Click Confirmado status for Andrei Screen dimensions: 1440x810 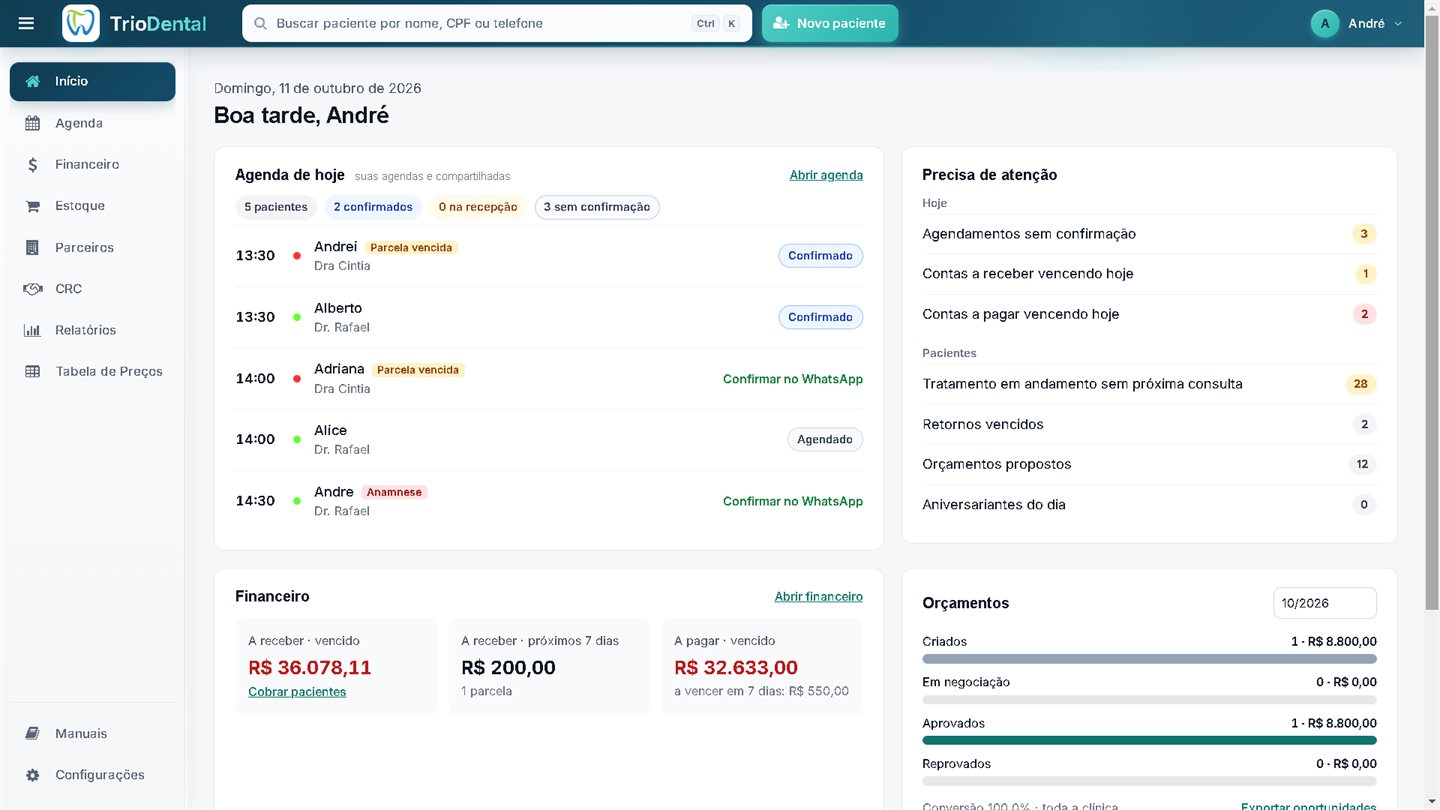[x=820, y=256]
